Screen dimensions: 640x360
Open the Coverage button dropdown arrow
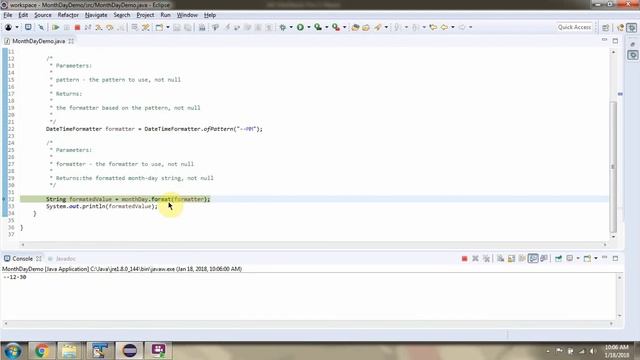coord(327,27)
